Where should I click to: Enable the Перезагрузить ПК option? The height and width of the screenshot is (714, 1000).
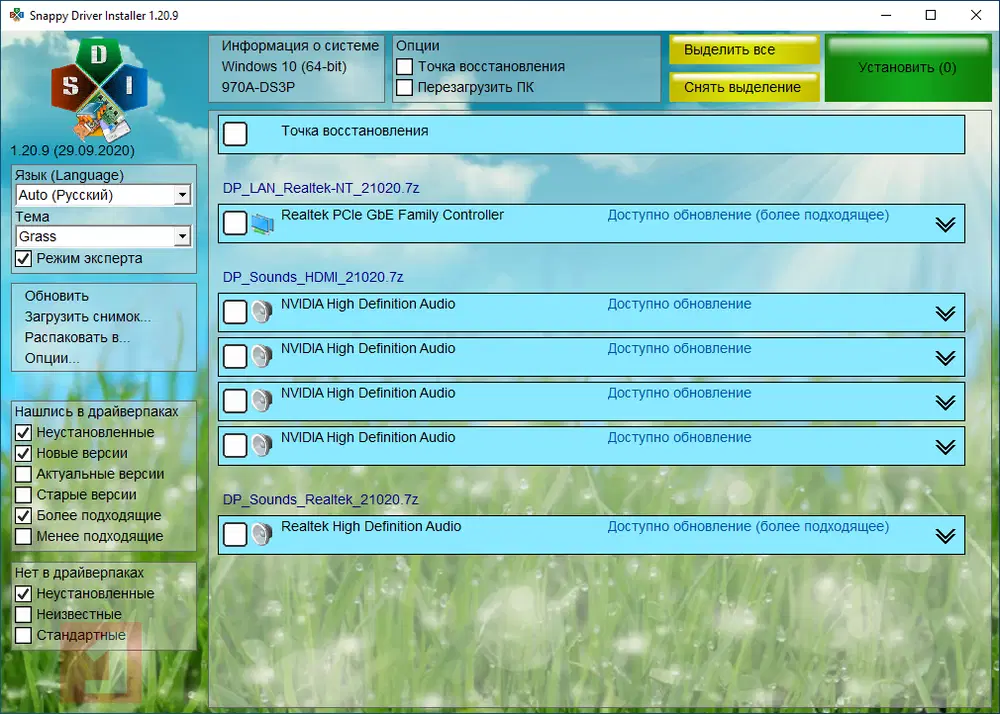[x=404, y=87]
